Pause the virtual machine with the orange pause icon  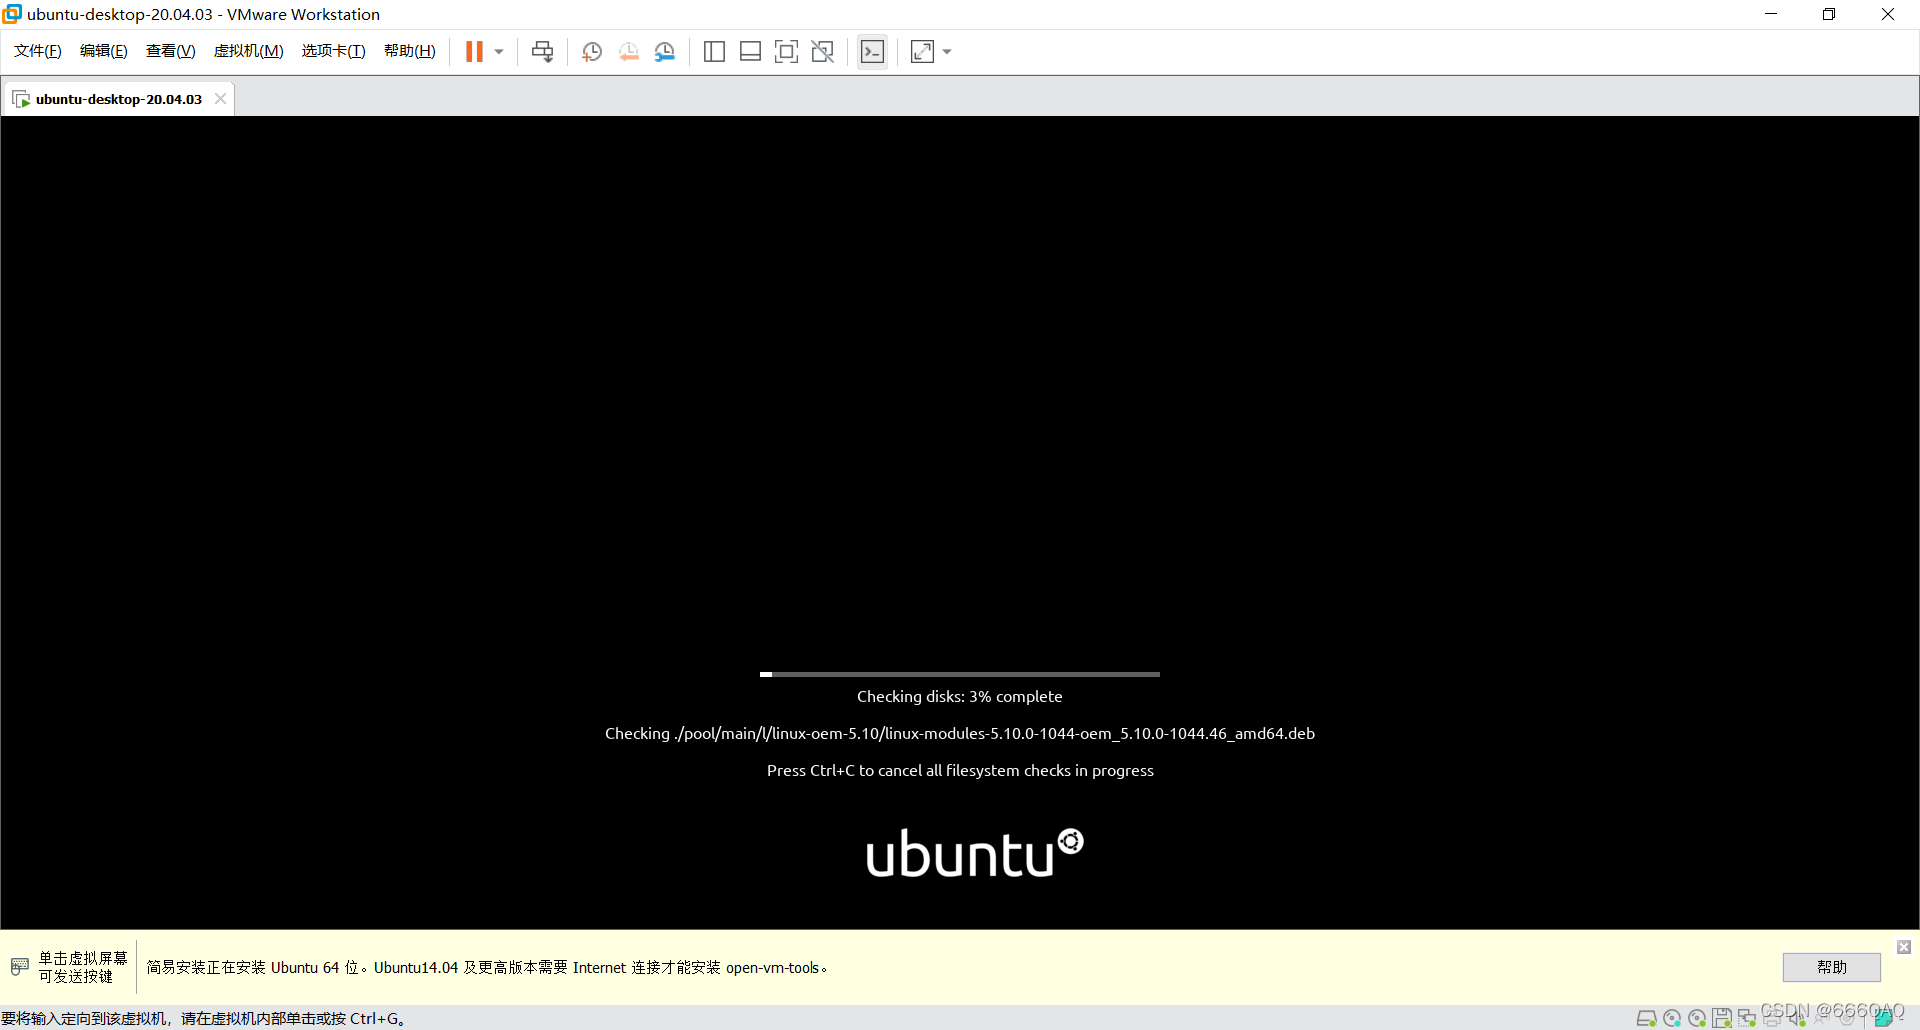[474, 51]
